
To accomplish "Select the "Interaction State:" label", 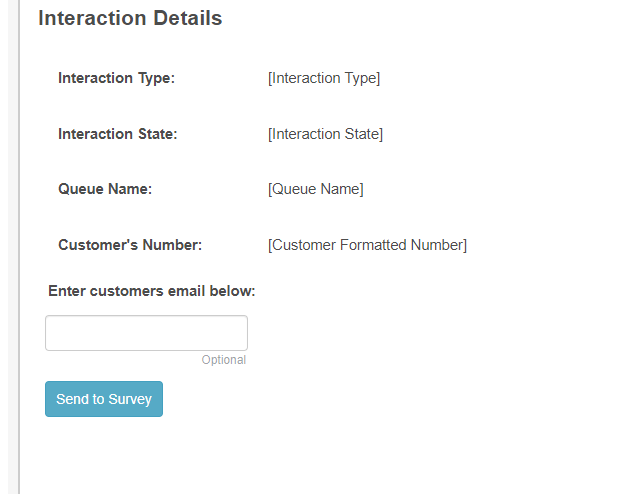I will click(x=117, y=134).
